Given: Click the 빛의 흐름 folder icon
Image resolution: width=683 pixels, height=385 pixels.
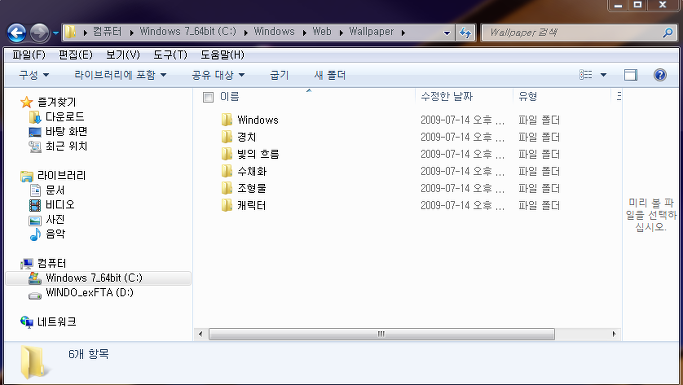Looking at the screenshot, I should (x=227, y=154).
